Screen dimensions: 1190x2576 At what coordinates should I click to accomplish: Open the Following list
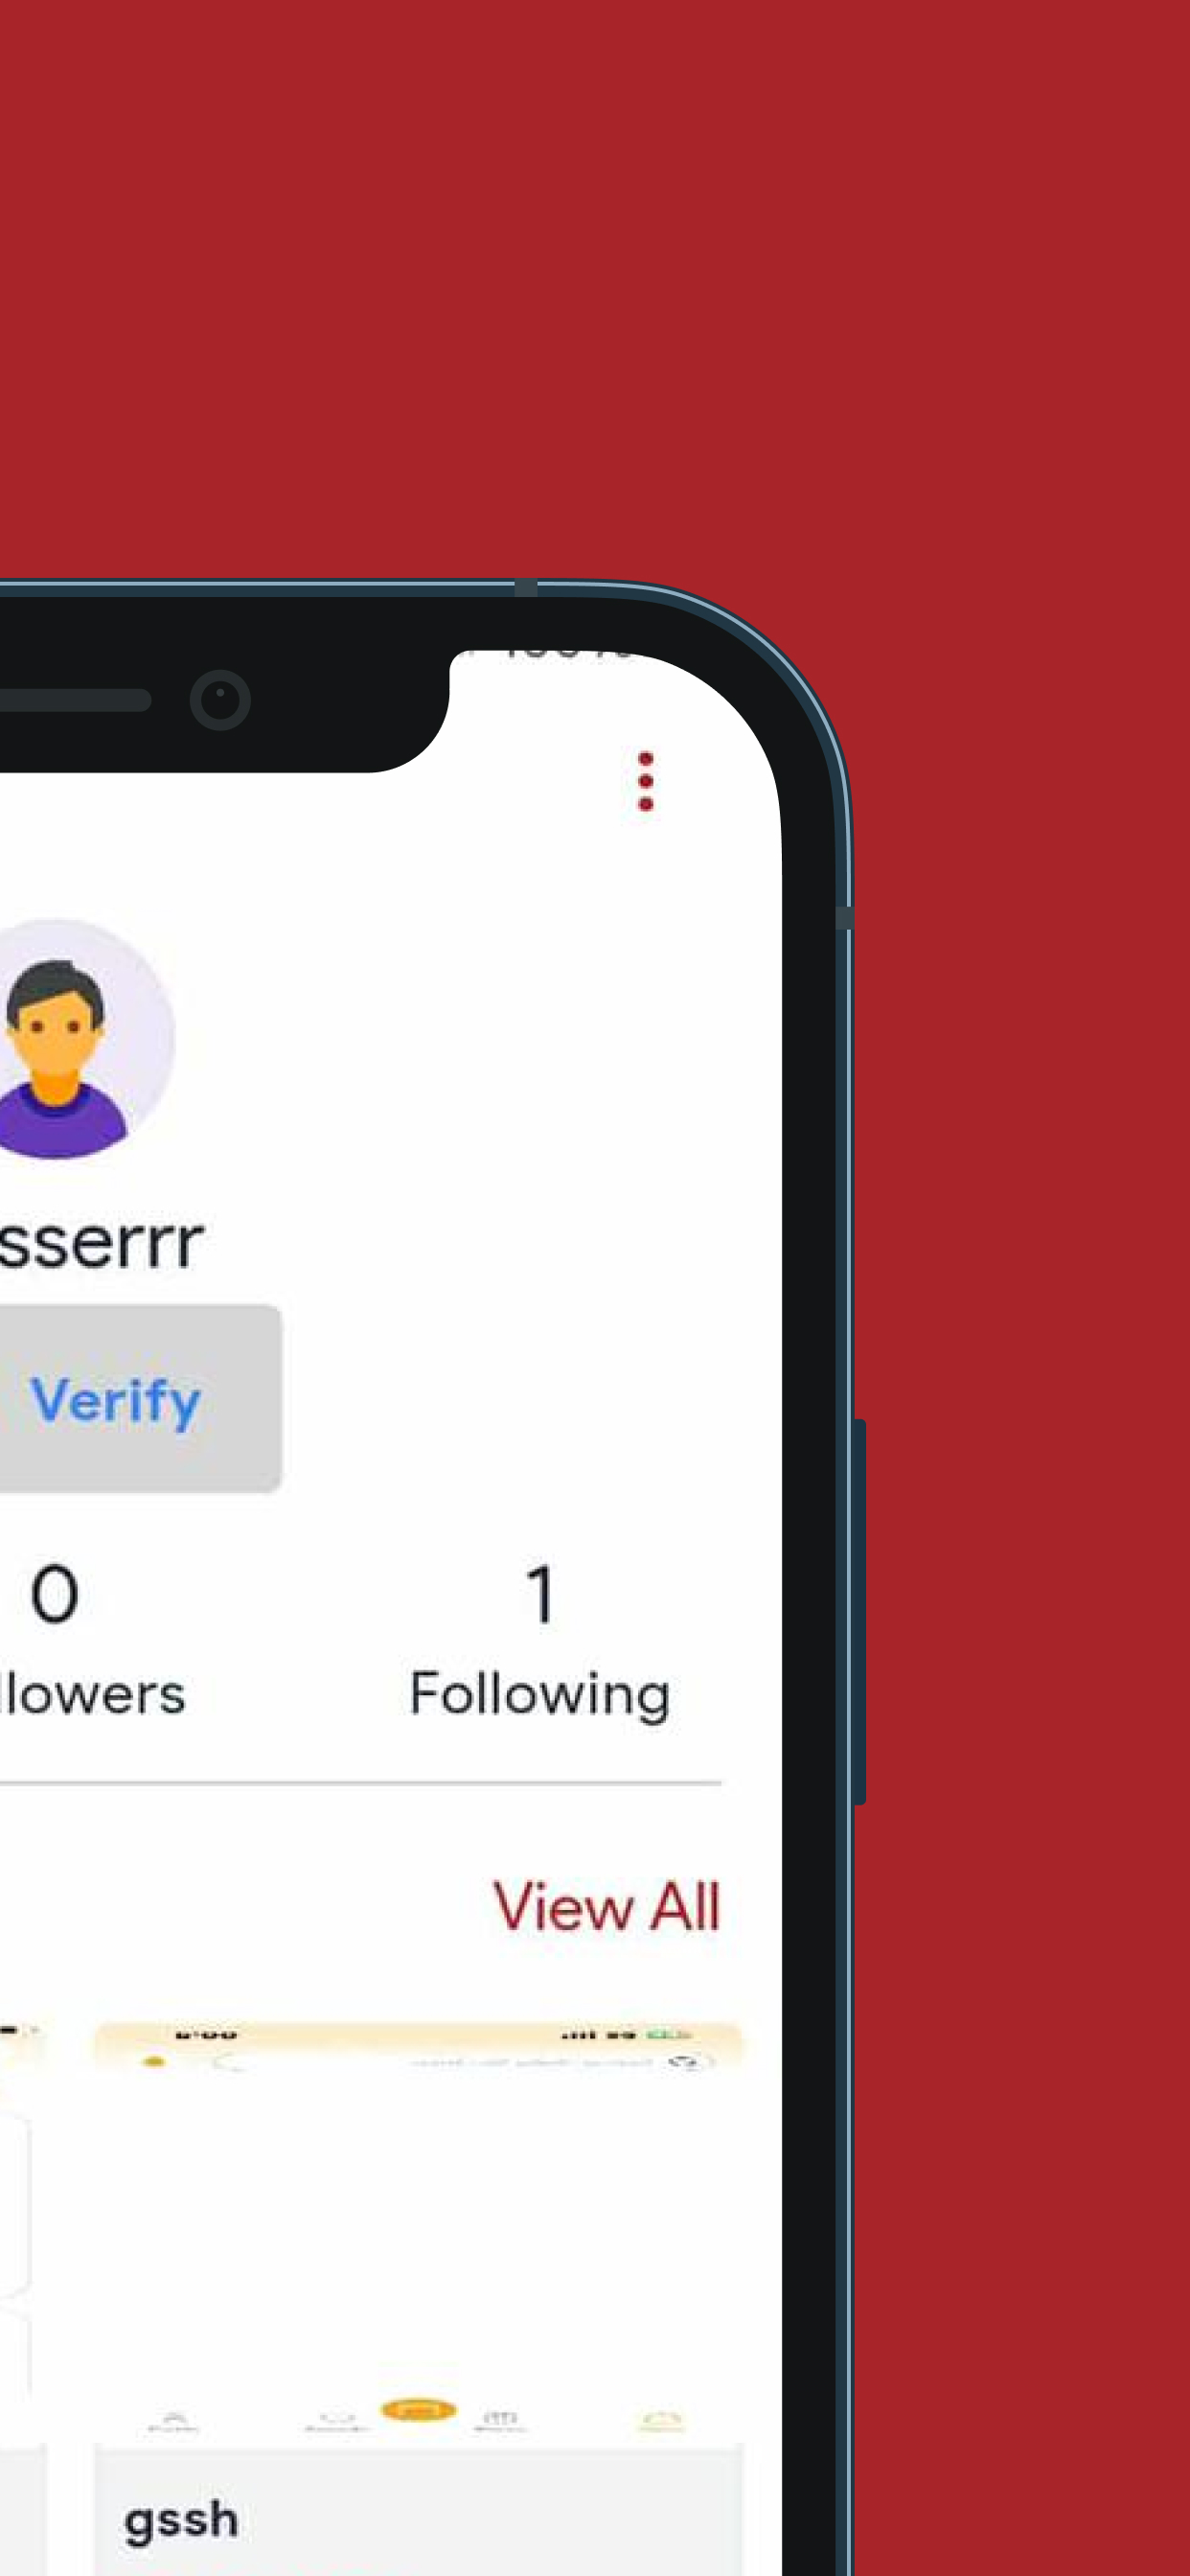(540, 1694)
